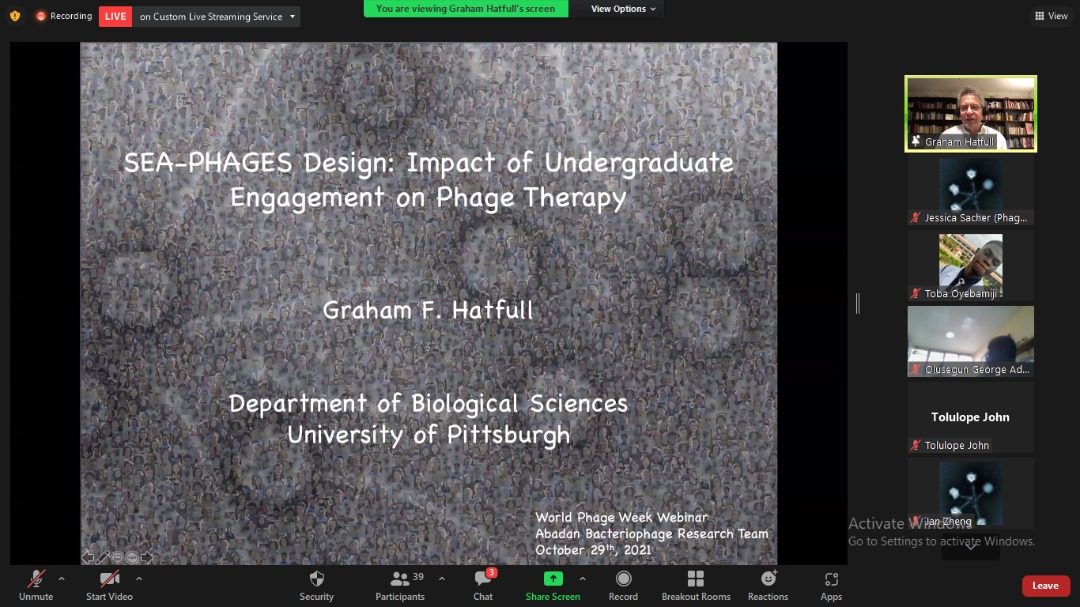Click the Start Video camera icon
1080x607 pixels.
(x=109, y=579)
